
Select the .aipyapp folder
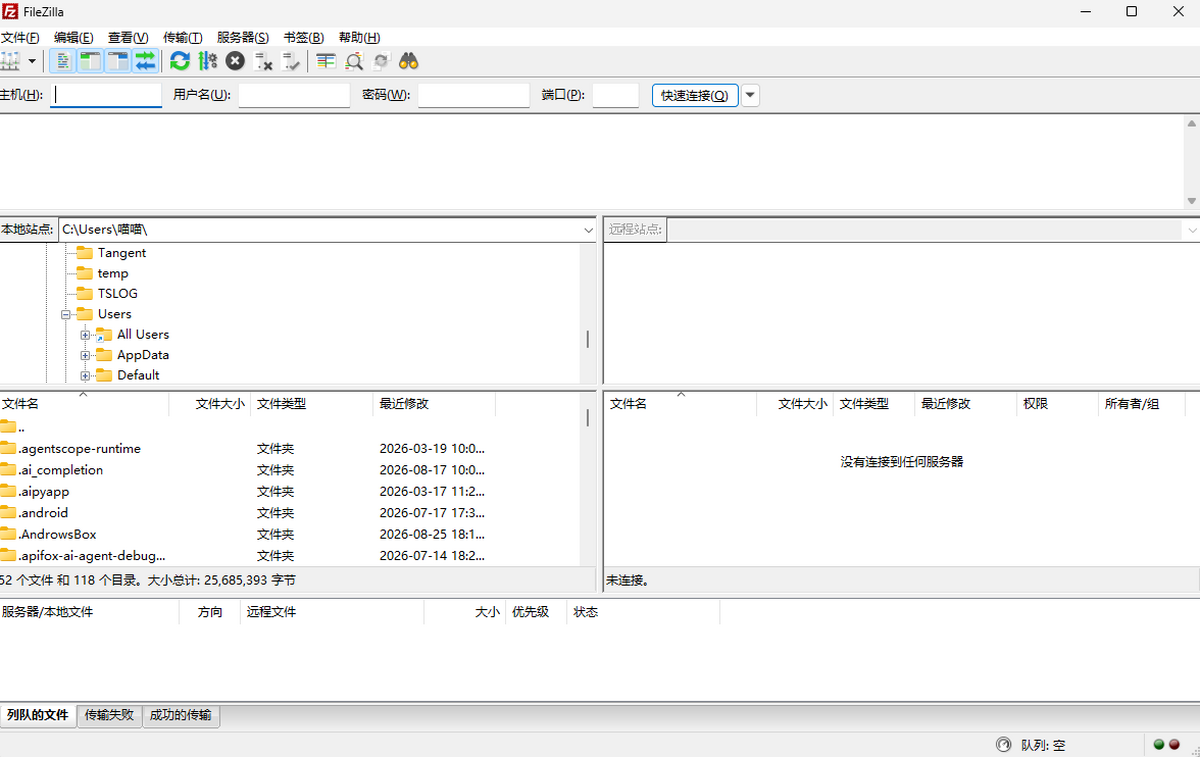pos(290,492)
